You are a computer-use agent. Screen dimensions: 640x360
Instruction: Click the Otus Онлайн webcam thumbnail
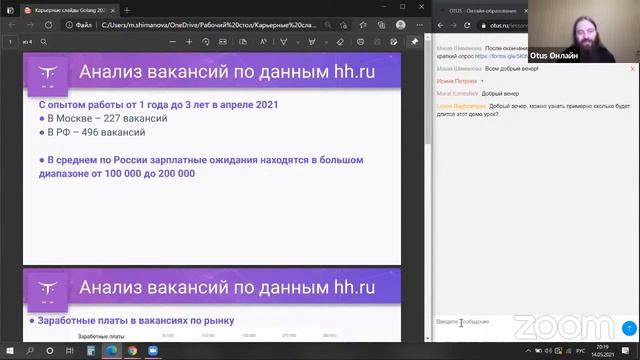pyautogui.click(x=584, y=31)
